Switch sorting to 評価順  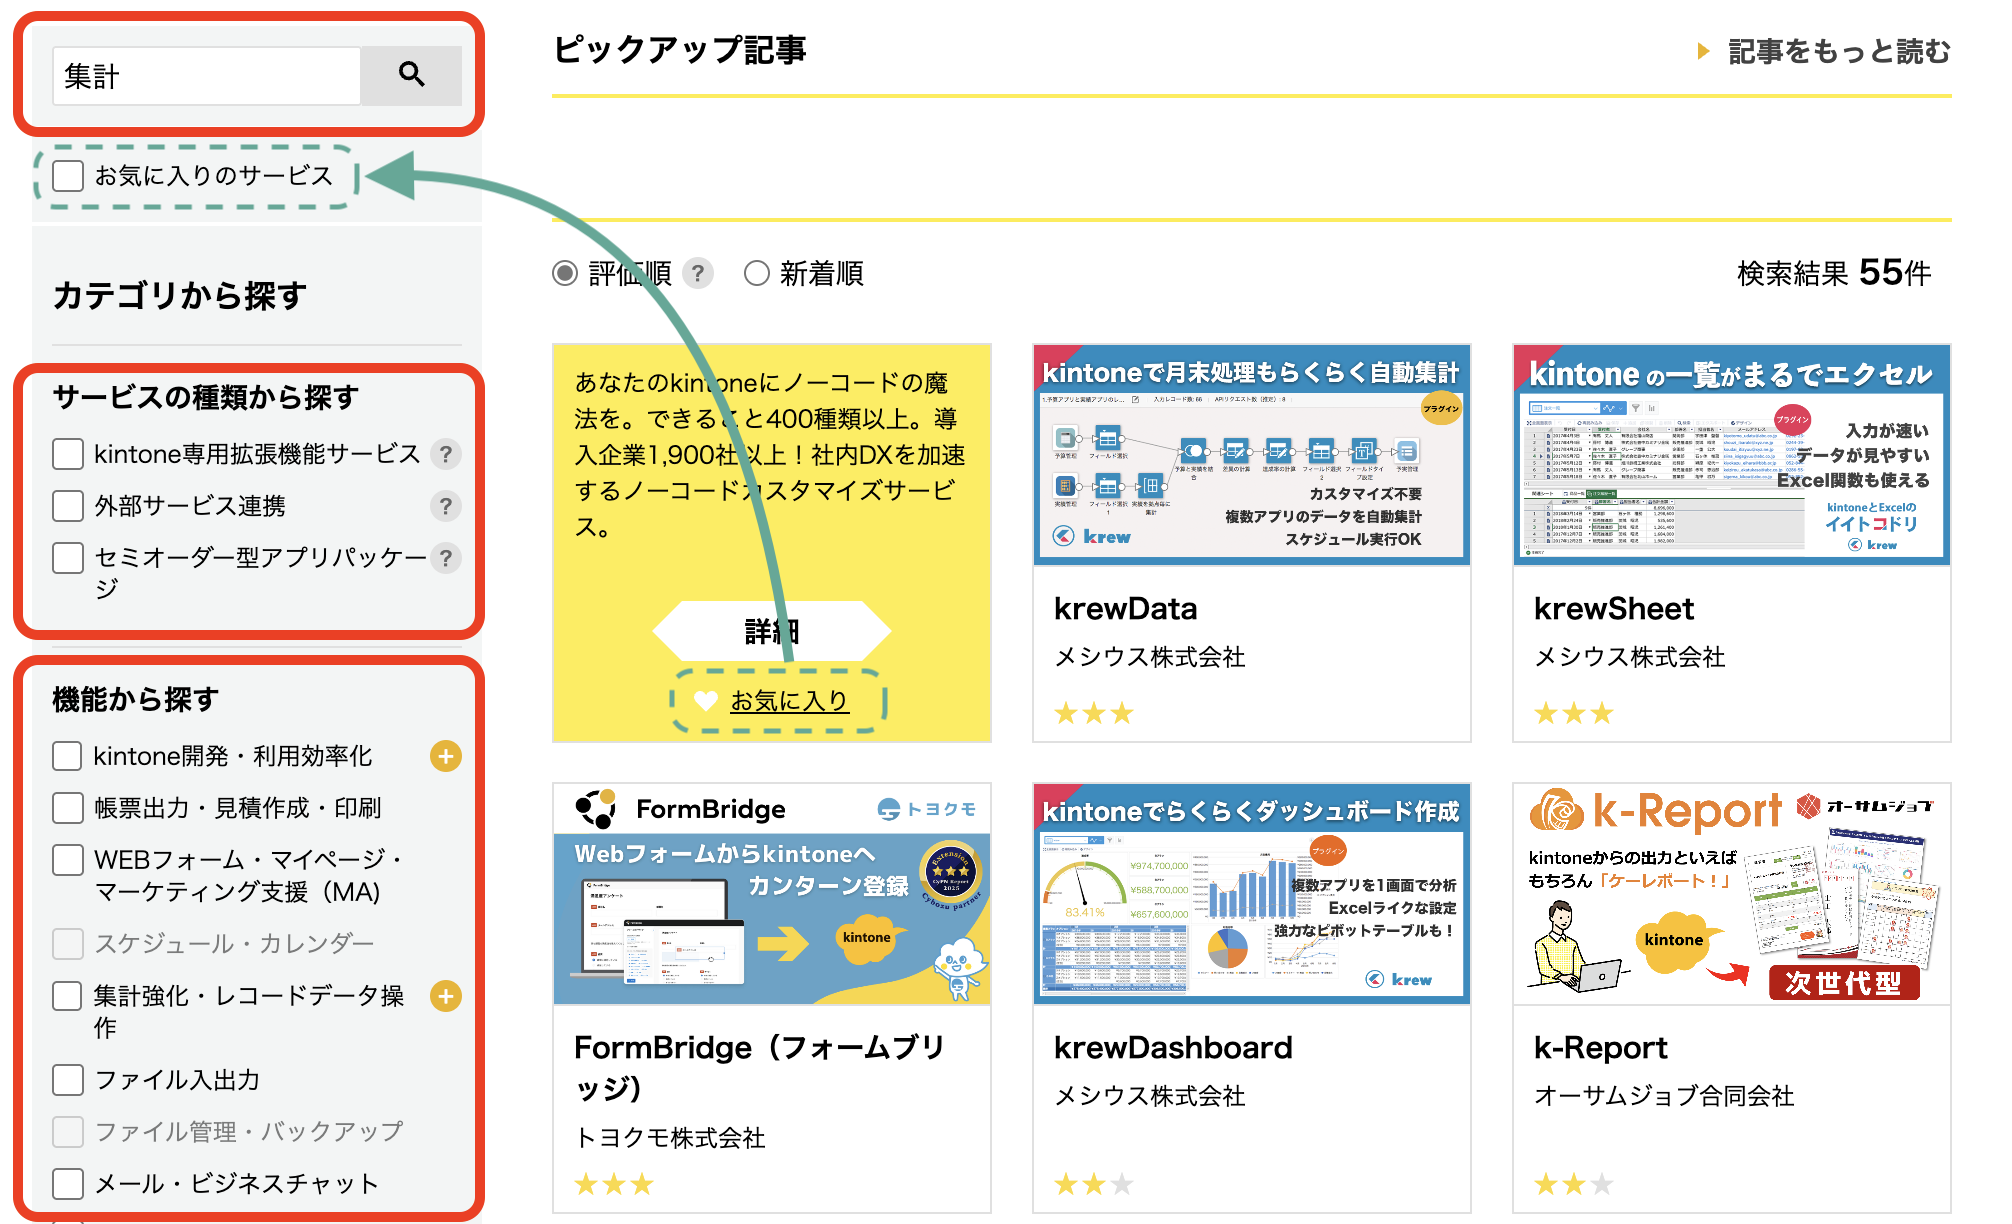click(565, 273)
